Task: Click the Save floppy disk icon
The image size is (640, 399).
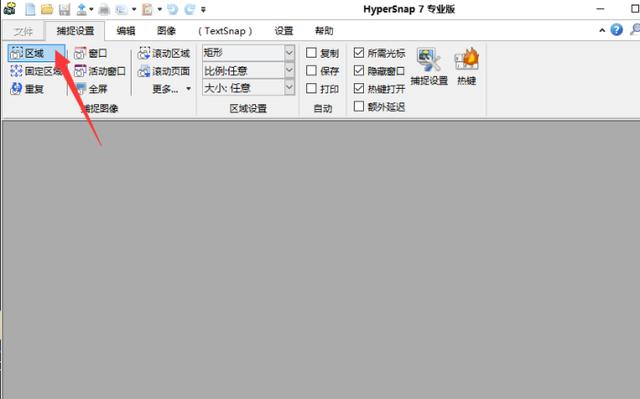Action: coord(64,9)
